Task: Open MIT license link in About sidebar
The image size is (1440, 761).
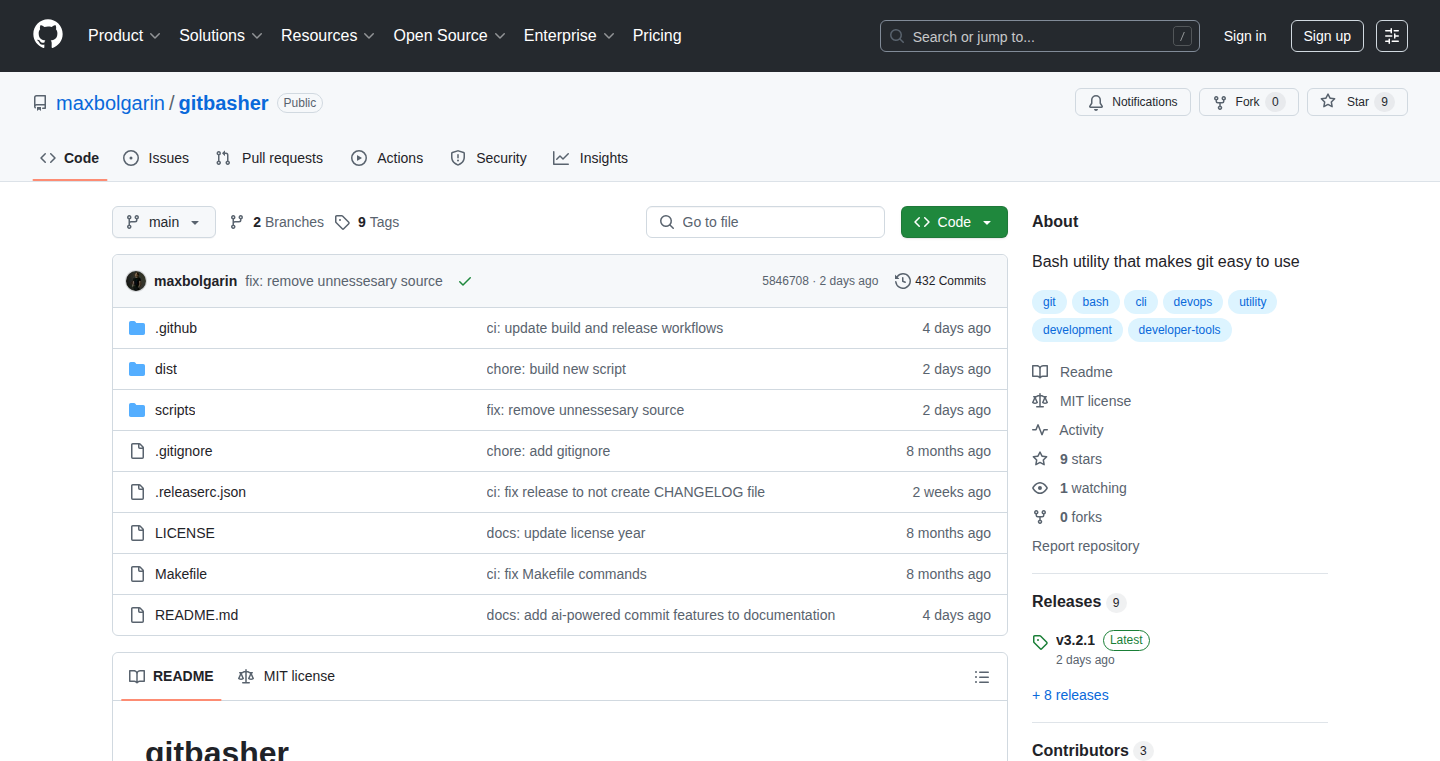Action: pyautogui.click(x=1082, y=401)
